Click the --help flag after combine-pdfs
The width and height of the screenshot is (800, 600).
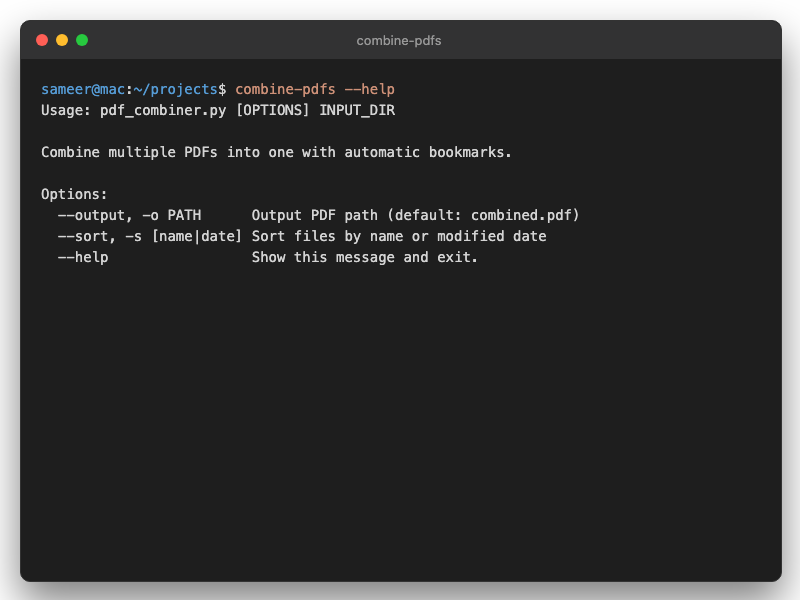click(x=372, y=89)
